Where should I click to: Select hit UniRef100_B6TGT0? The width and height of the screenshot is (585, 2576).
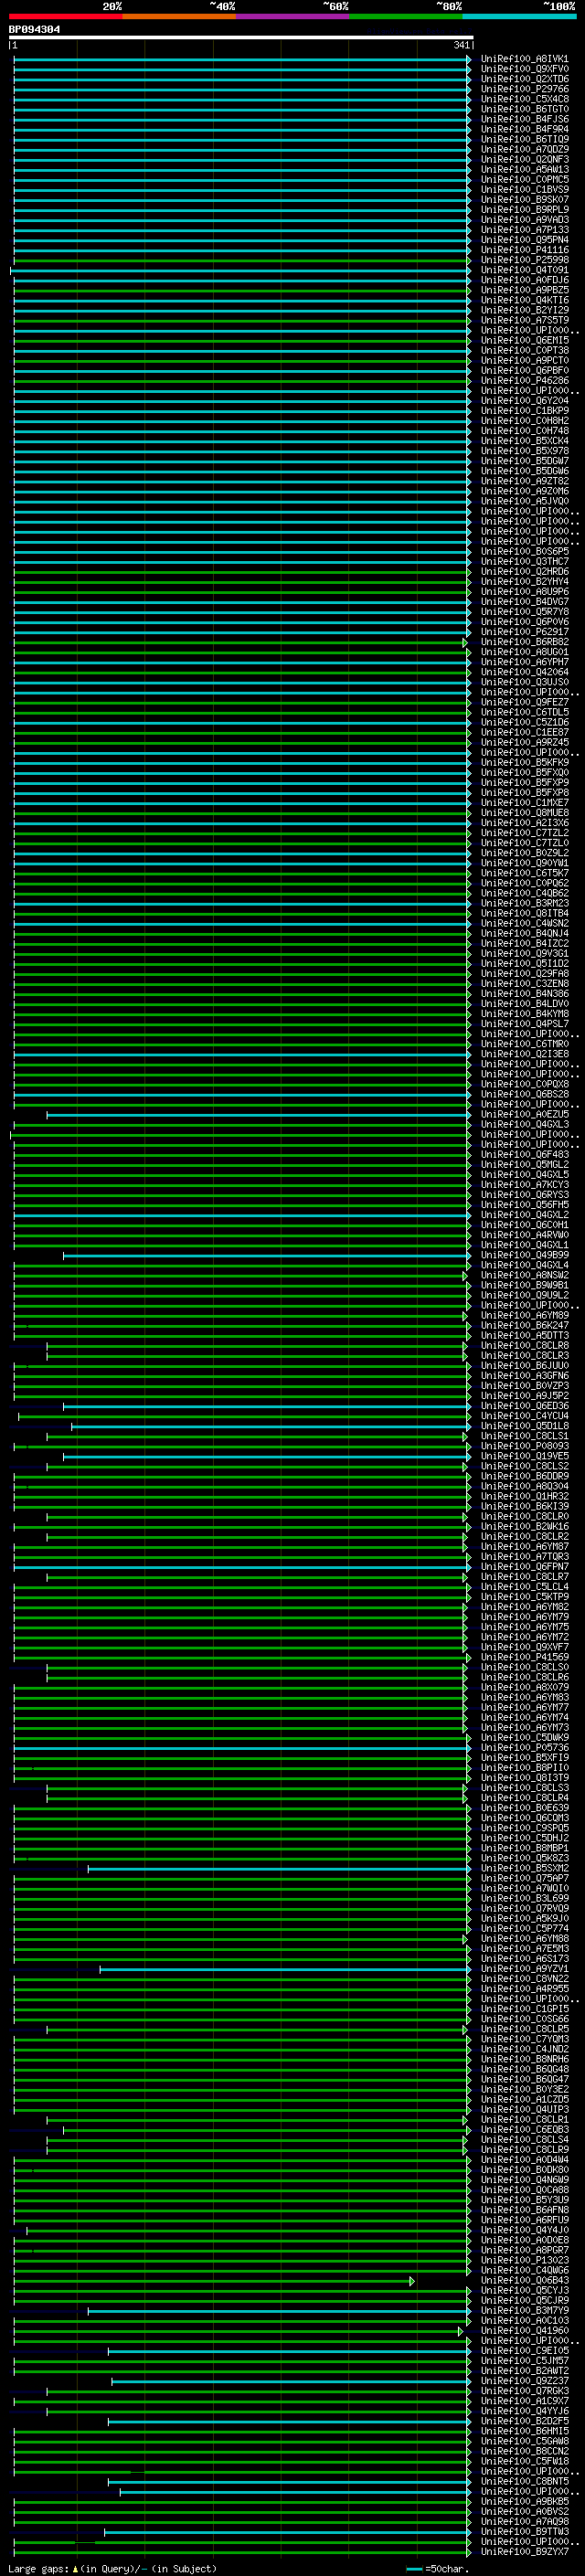point(525,110)
